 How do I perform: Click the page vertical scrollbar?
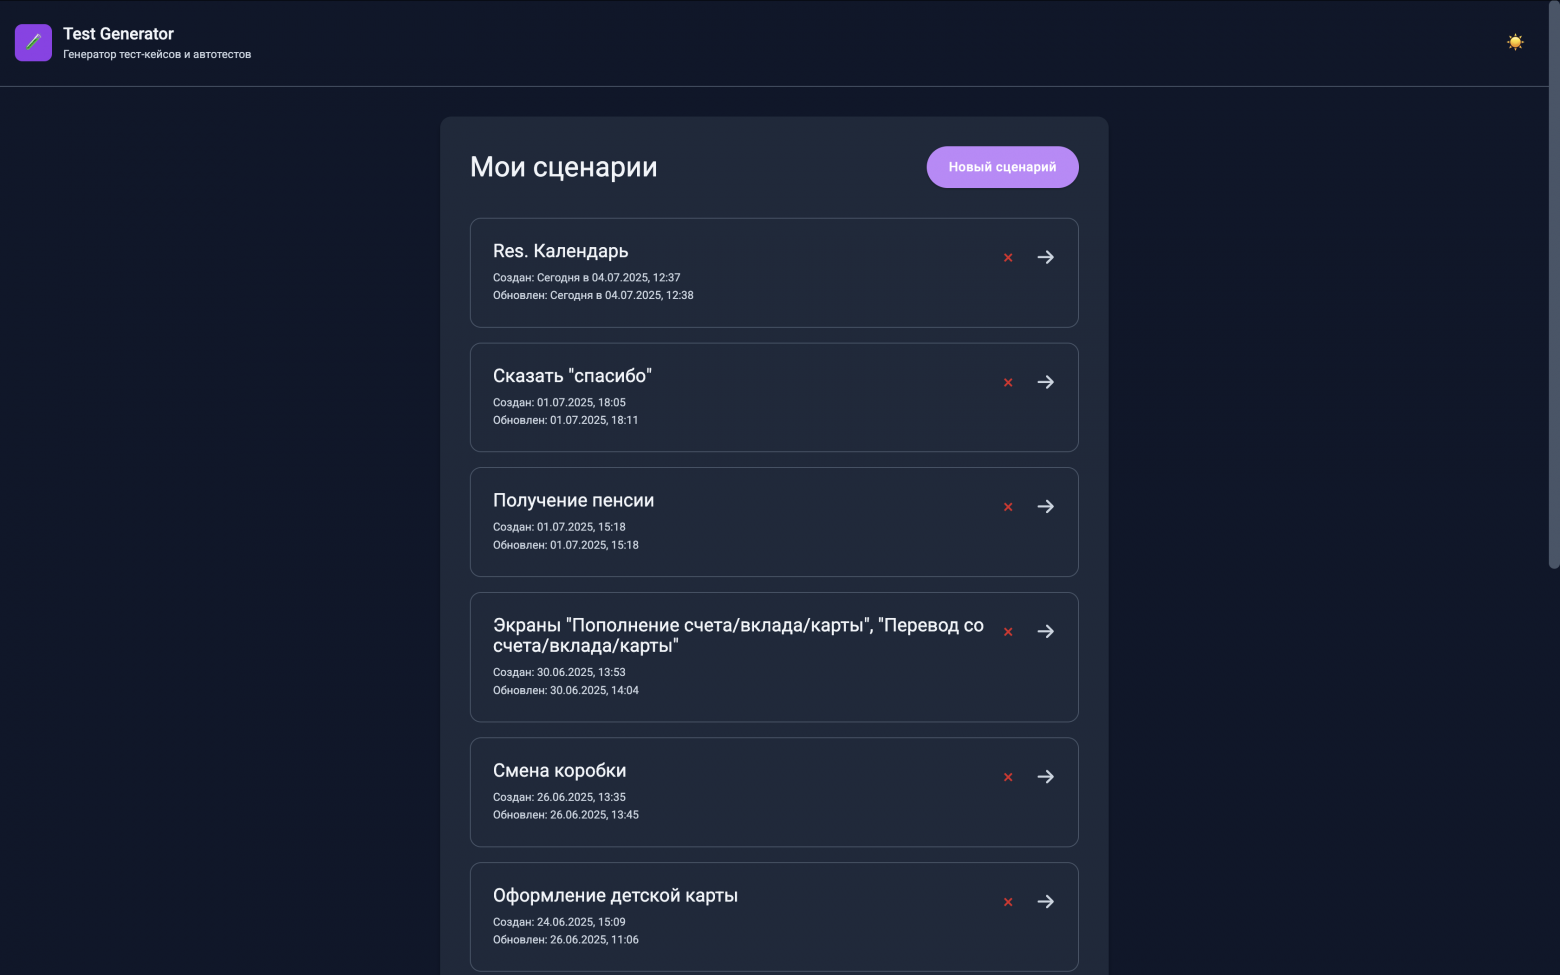(1553, 300)
